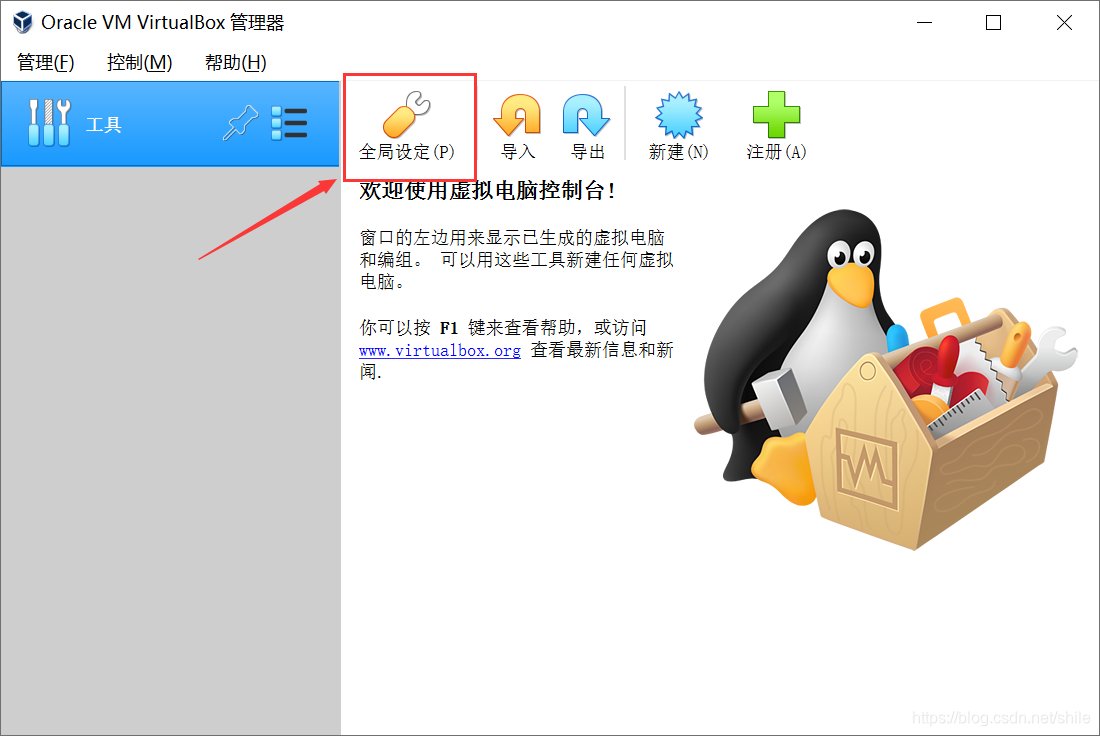Open Global Settings (全局设定) wrench icon
Image resolution: width=1100 pixels, height=736 pixels.
[x=406, y=114]
